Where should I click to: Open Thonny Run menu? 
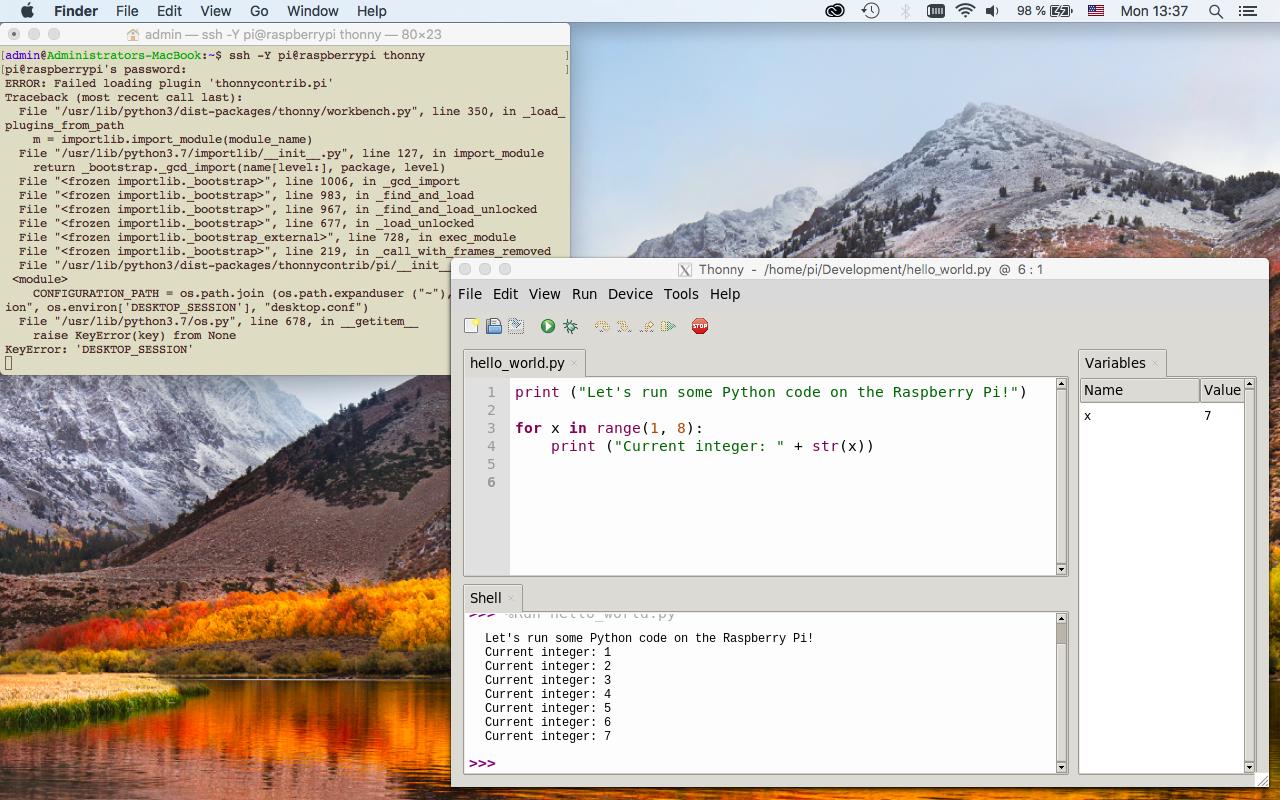coord(584,294)
